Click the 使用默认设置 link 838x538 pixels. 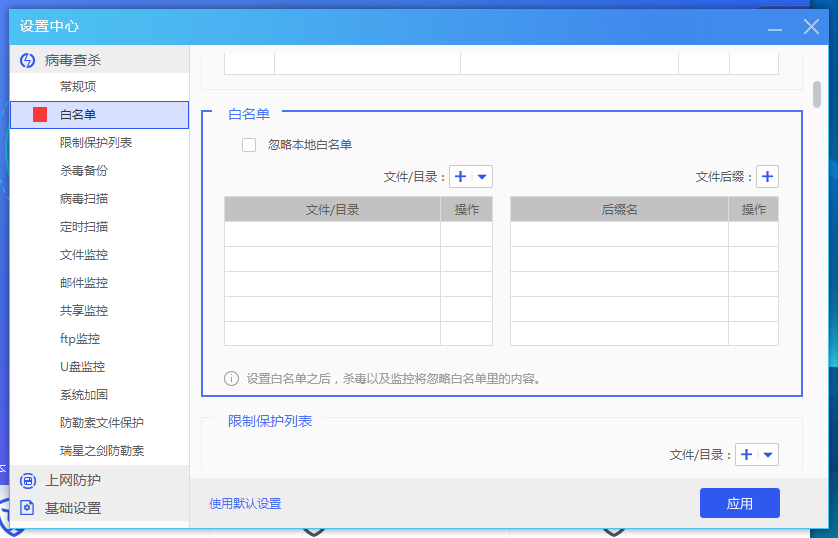tap(245, 504)
